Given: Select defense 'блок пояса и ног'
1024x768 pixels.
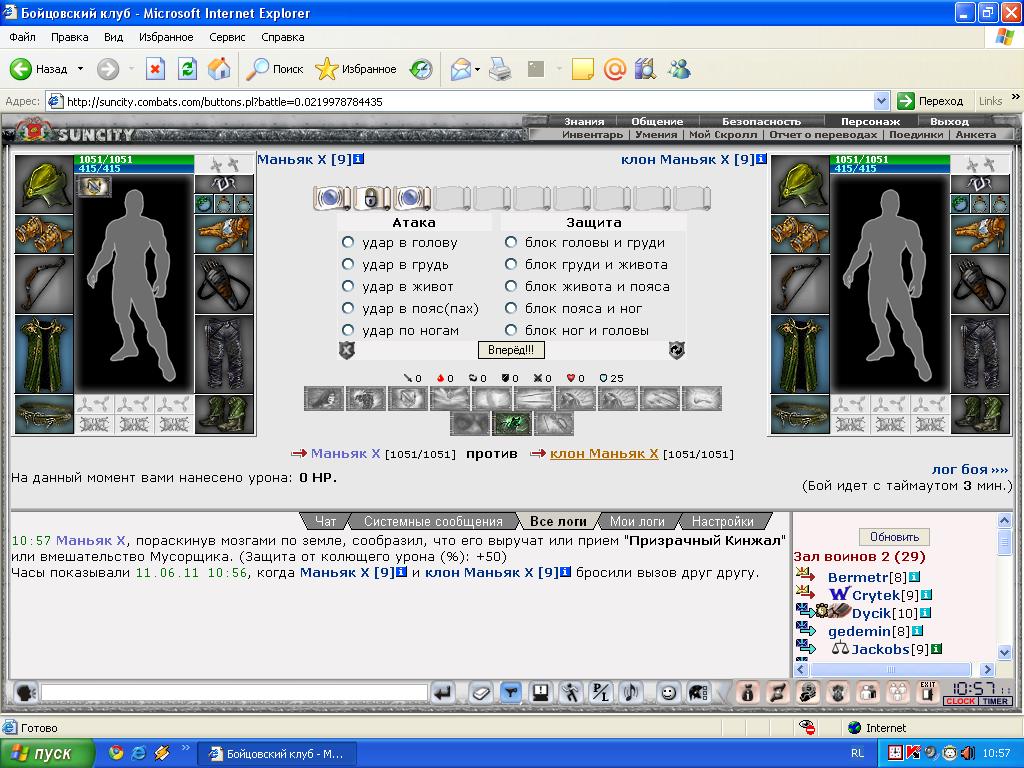Looking at the screenshot, I should tap(511, 308).
